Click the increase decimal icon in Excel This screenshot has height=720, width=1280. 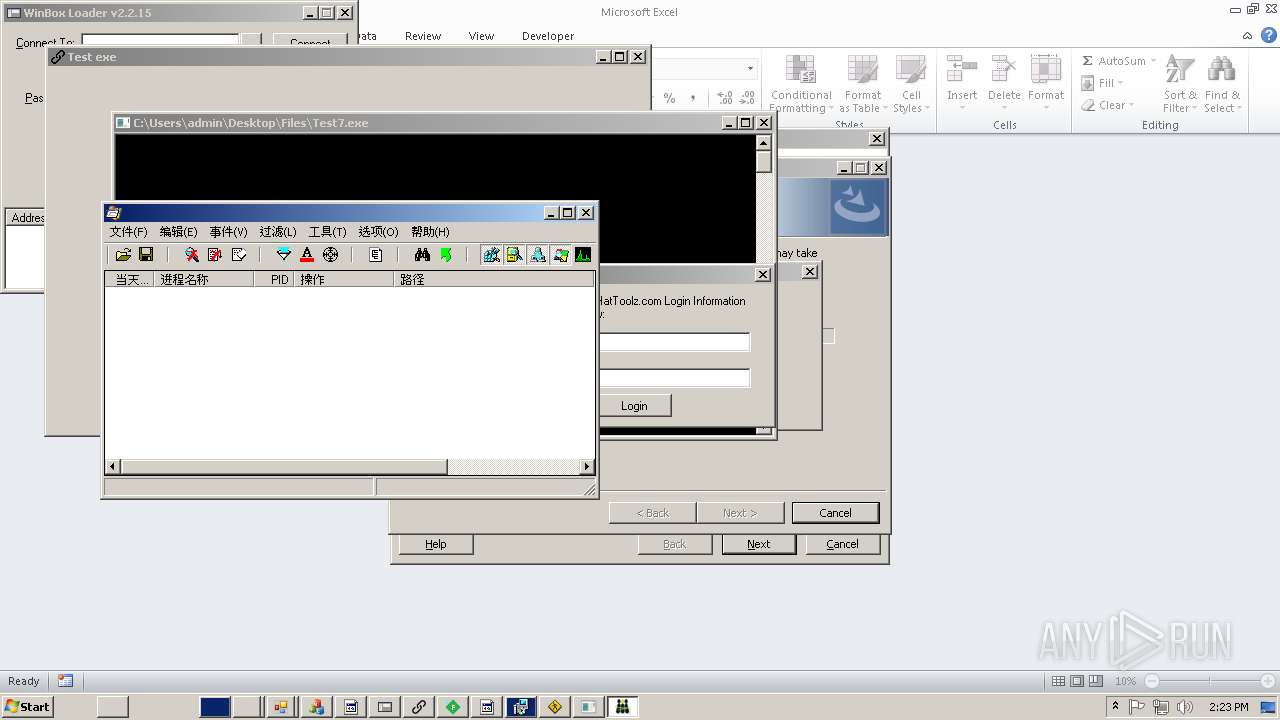click(725, 98)
